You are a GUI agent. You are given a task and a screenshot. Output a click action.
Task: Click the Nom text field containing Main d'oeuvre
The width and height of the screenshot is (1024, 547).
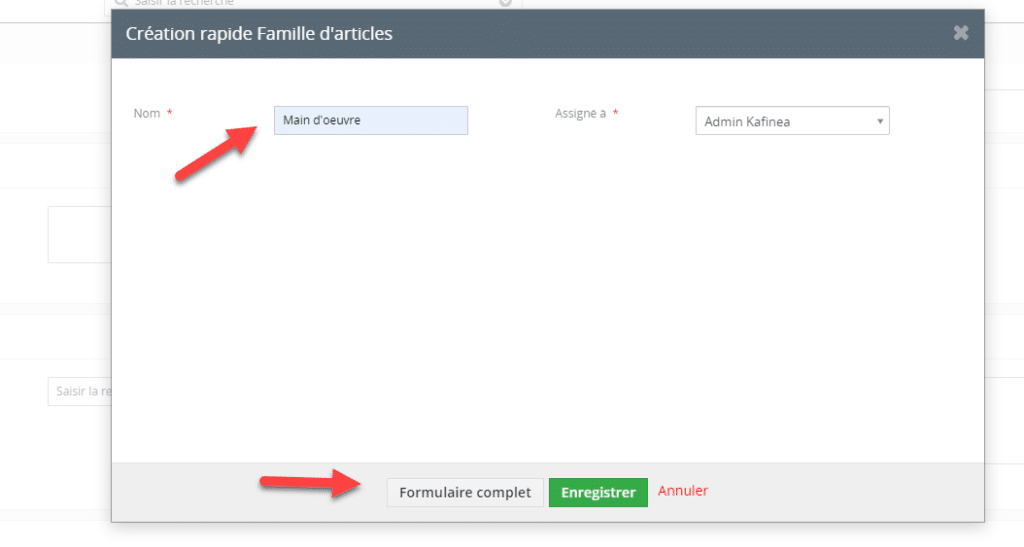[x=371, y=120]
